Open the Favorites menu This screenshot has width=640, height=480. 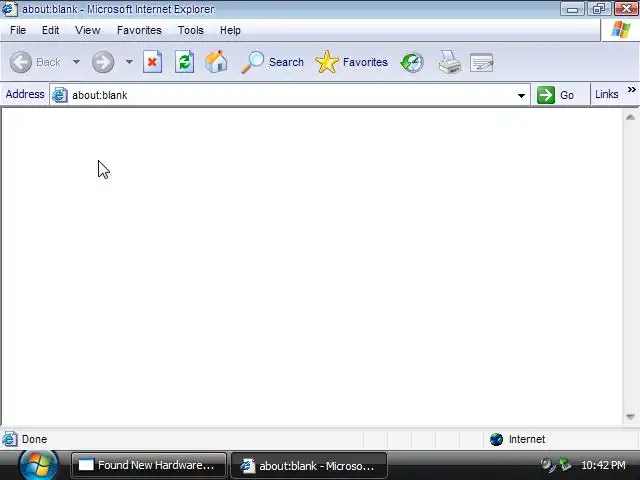(x=139, y=30)
